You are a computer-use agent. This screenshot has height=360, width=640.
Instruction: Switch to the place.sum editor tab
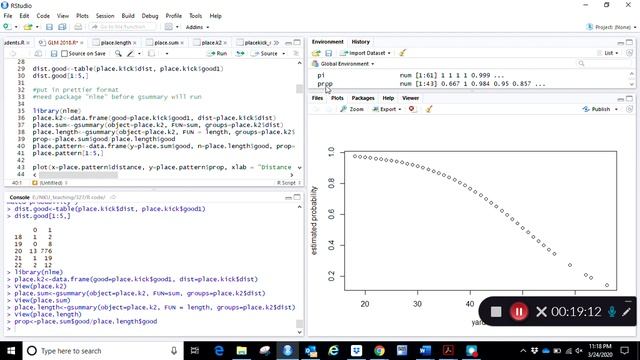click(167, 42)
